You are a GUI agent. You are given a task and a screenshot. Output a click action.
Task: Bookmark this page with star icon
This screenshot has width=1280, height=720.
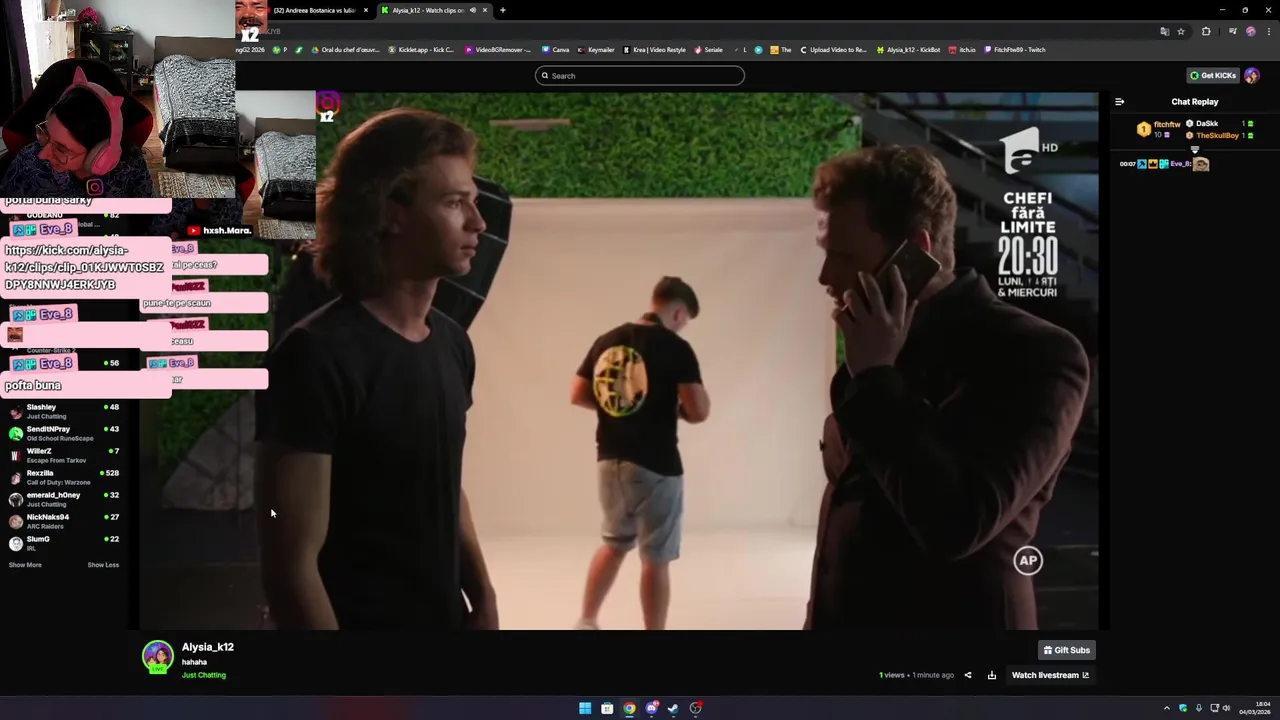coord(1181,32)
